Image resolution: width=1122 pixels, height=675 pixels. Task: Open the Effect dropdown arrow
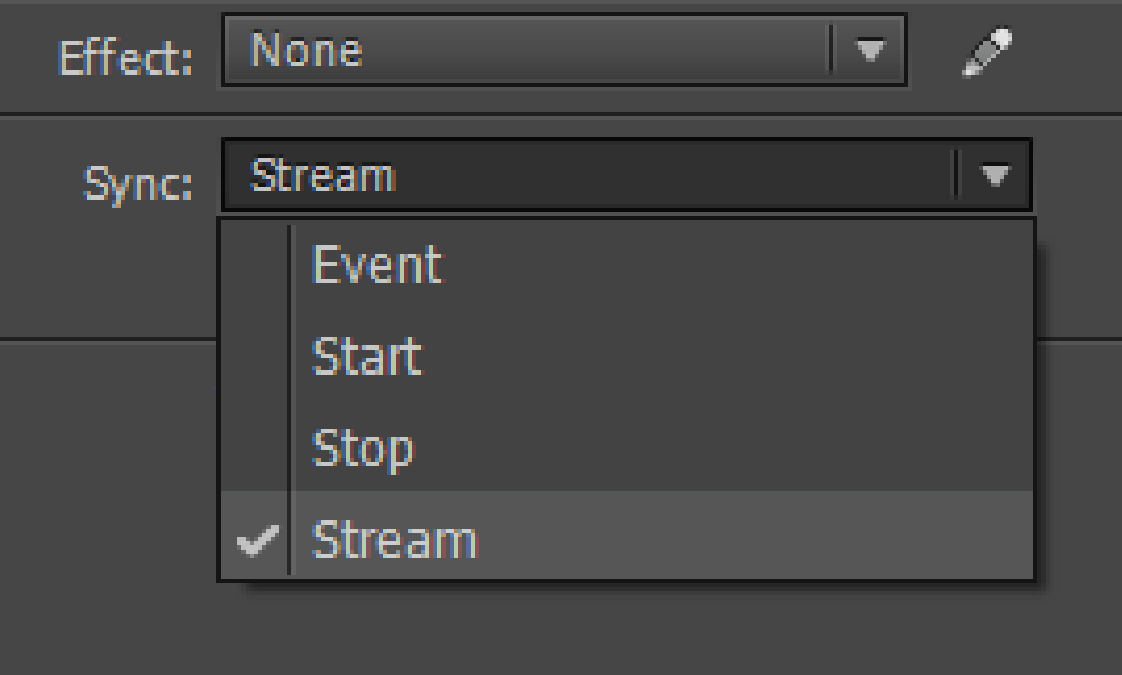(x=870, y=50)
